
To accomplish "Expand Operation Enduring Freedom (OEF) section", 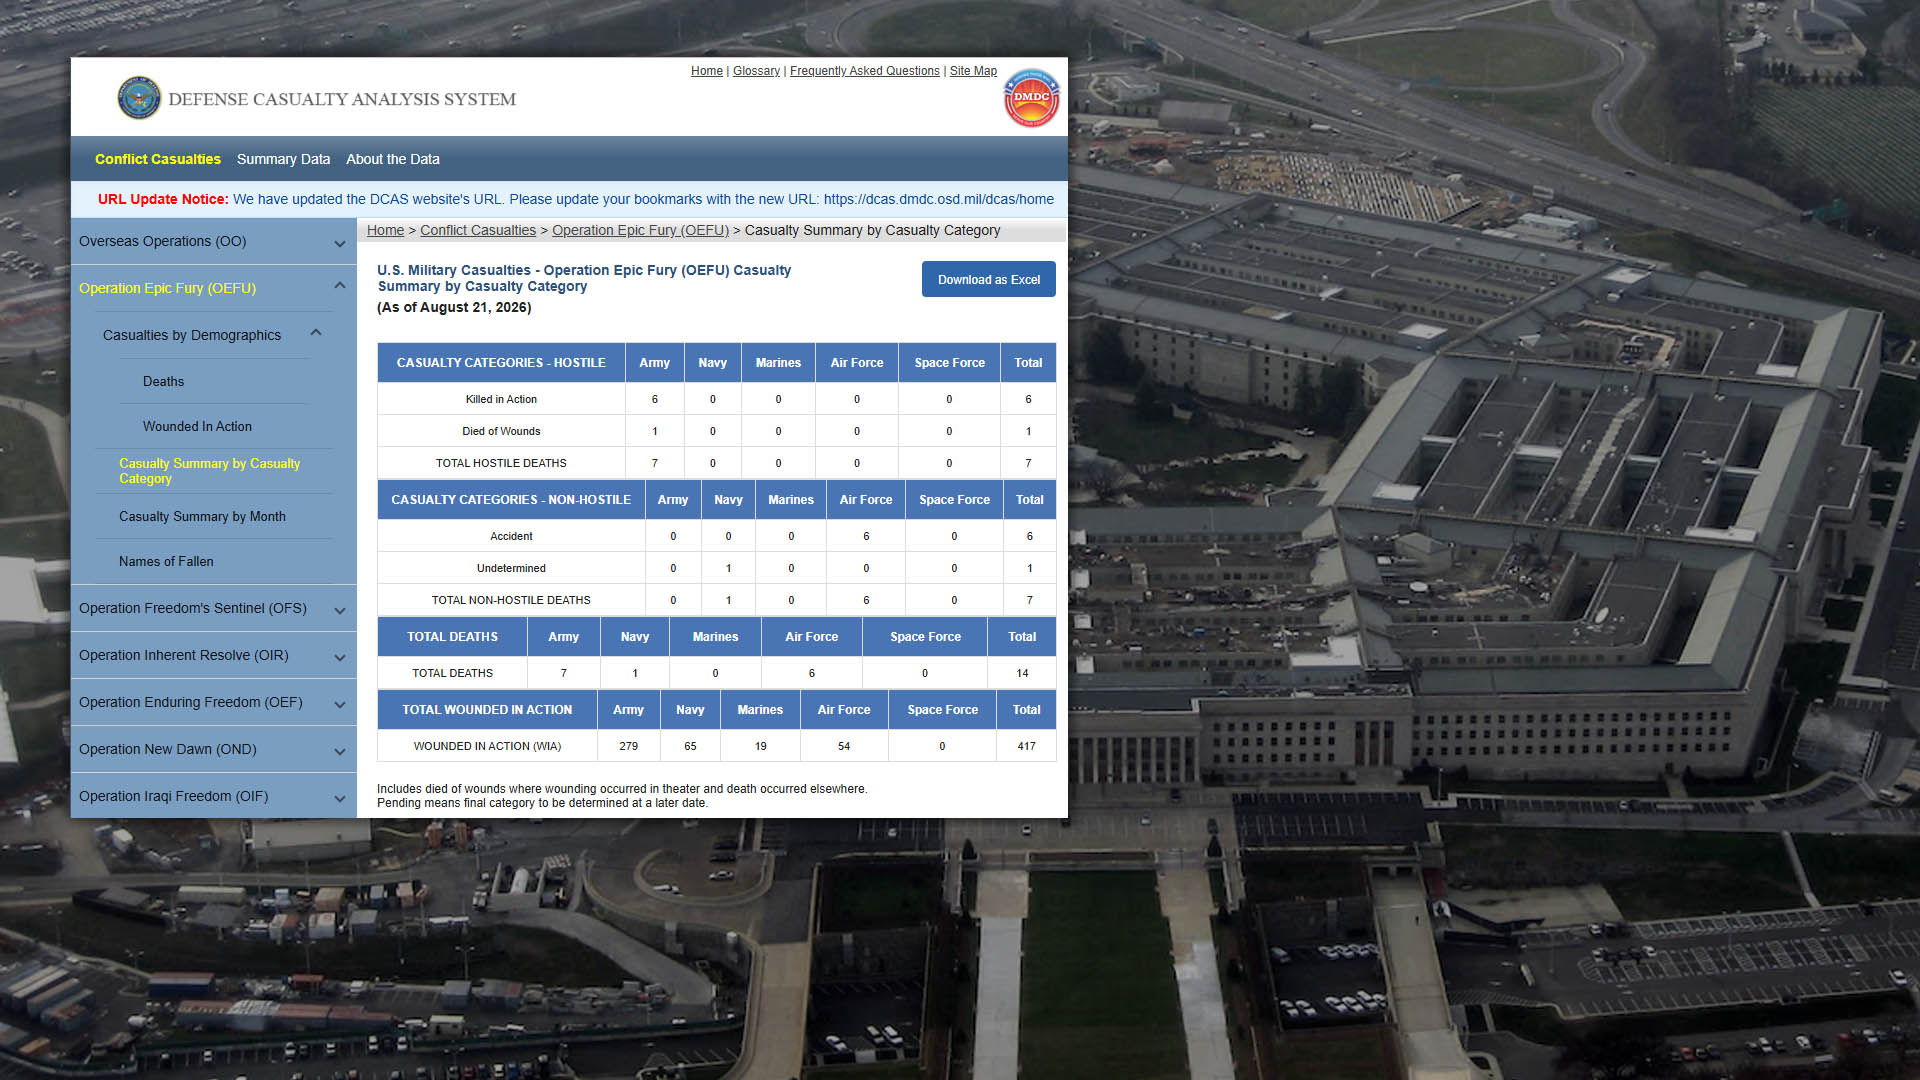I will (214, 702).
